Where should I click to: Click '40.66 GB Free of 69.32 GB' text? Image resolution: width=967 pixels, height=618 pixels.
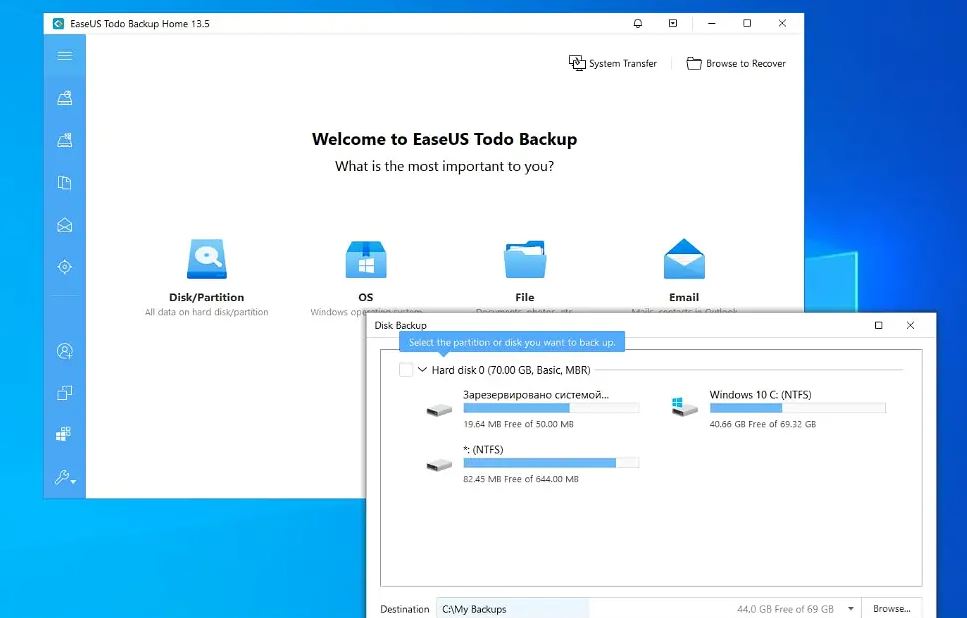tap(763, 424)
